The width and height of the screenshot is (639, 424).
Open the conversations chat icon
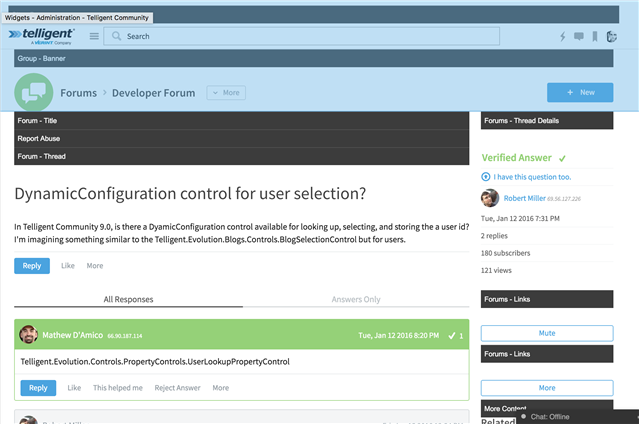tap(579, 37)
